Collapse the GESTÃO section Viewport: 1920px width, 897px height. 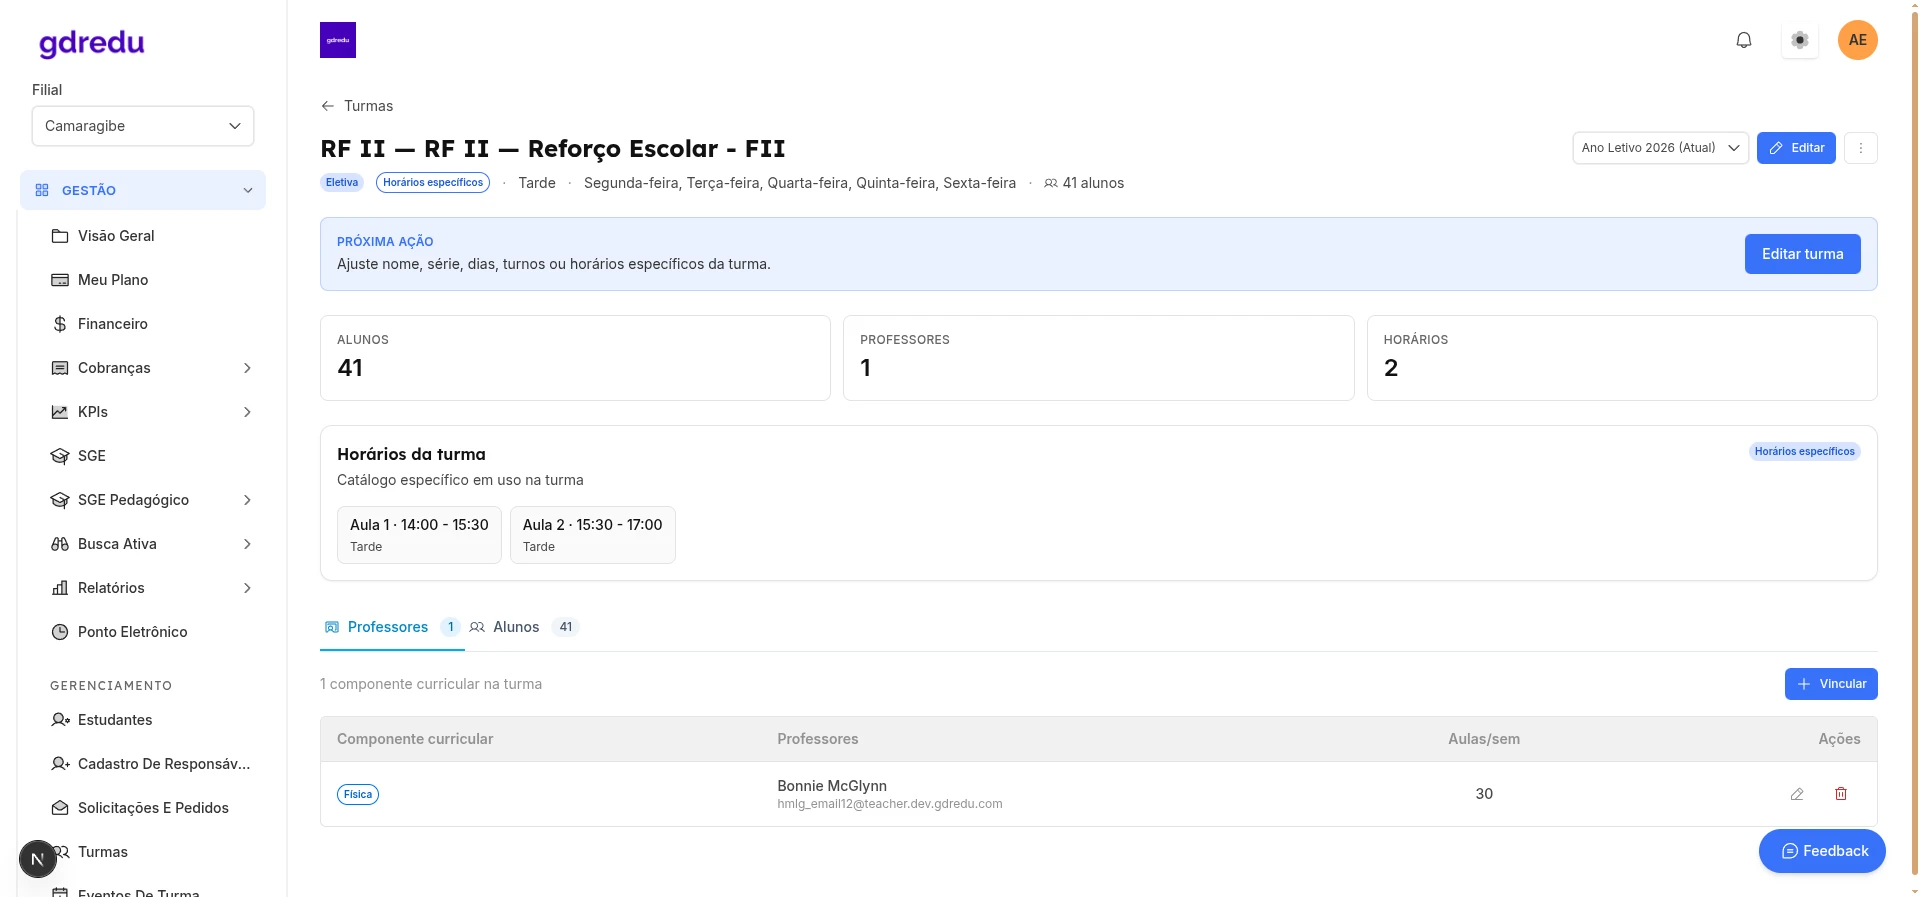(143, 190)
